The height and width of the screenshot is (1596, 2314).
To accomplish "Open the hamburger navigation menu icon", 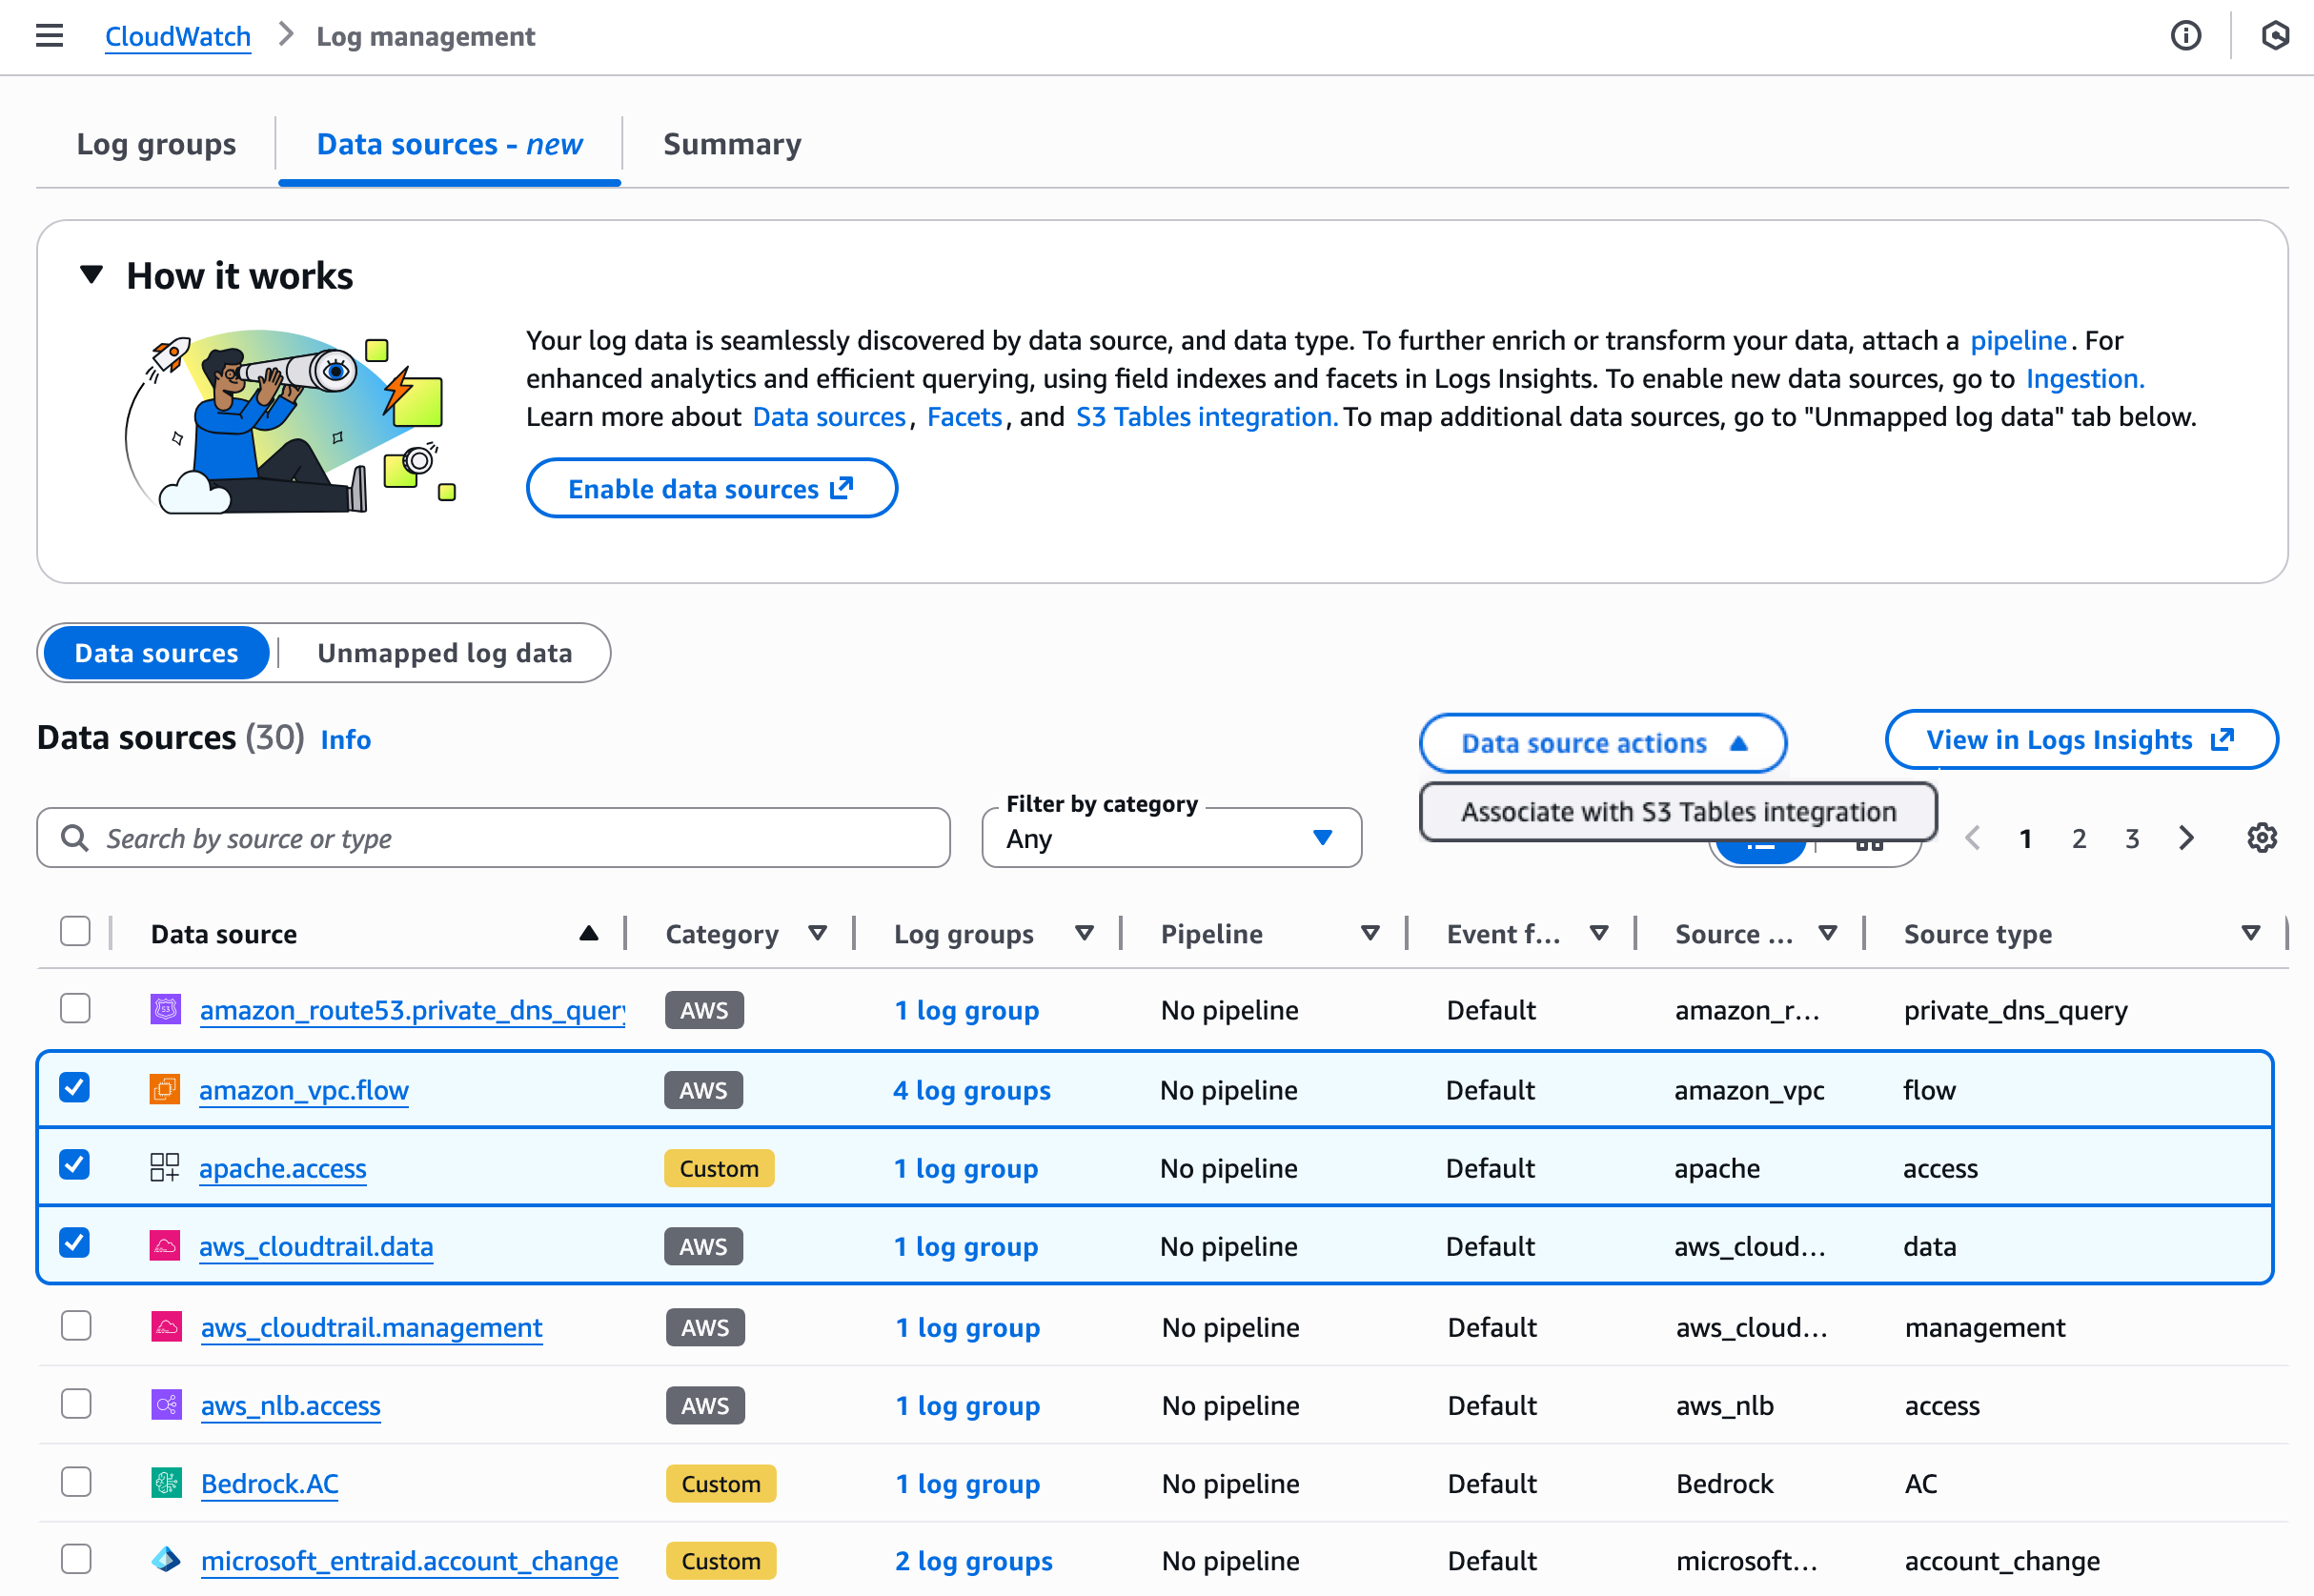I will coord(49,36).
